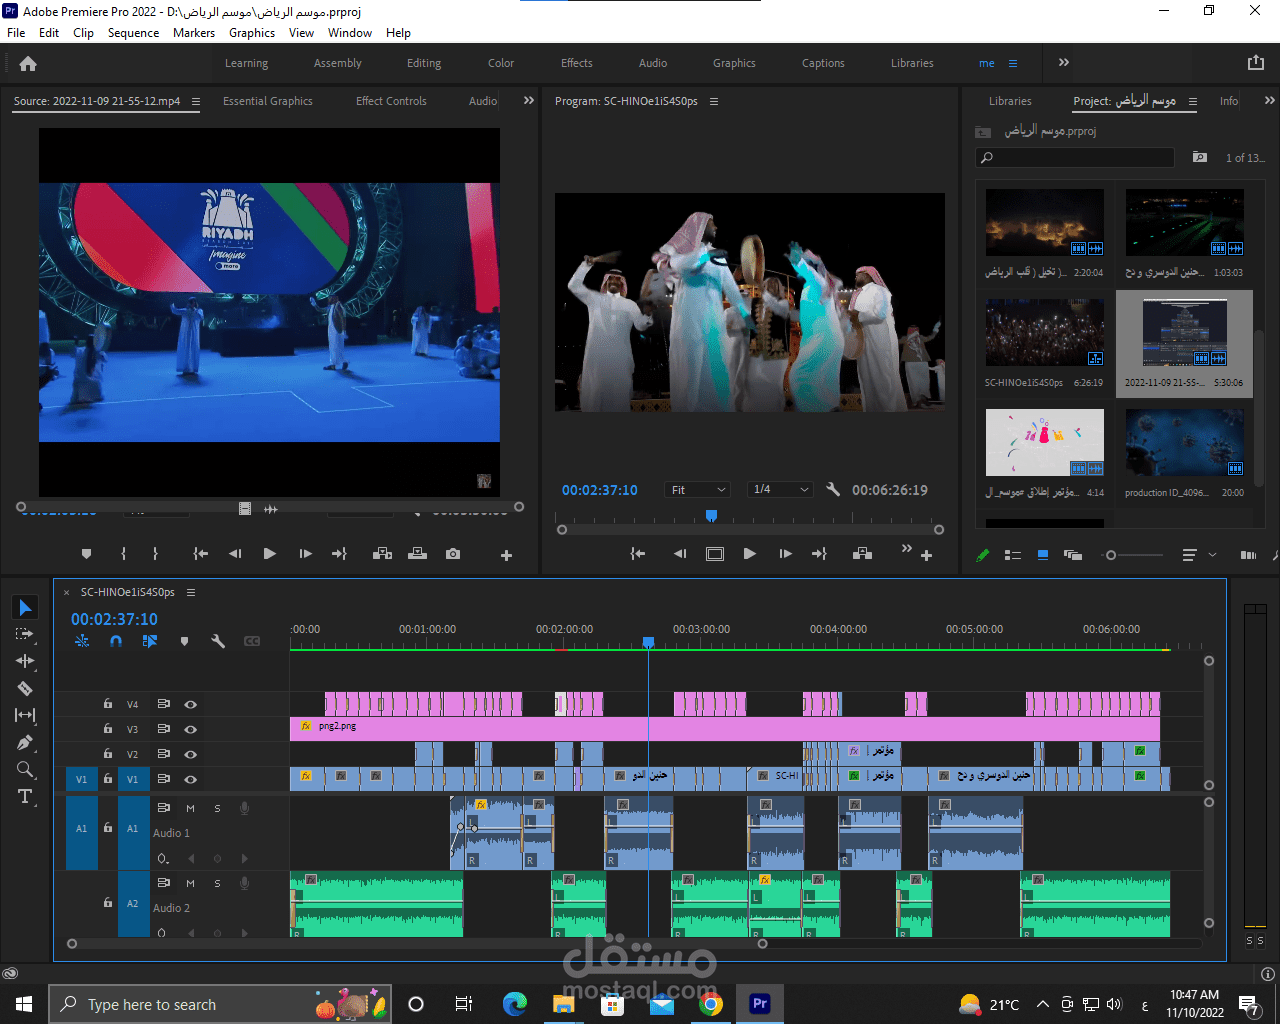Image resolution: width=1280 pixels, height=1024 pixels.
Task: Toggle the timeline Snap magnet icon
Action: click(116, 641)
